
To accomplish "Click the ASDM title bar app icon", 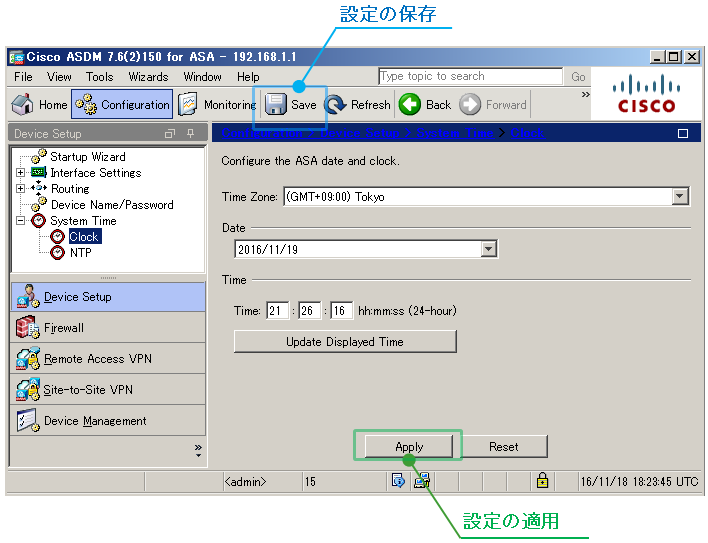I will point(17,57).
